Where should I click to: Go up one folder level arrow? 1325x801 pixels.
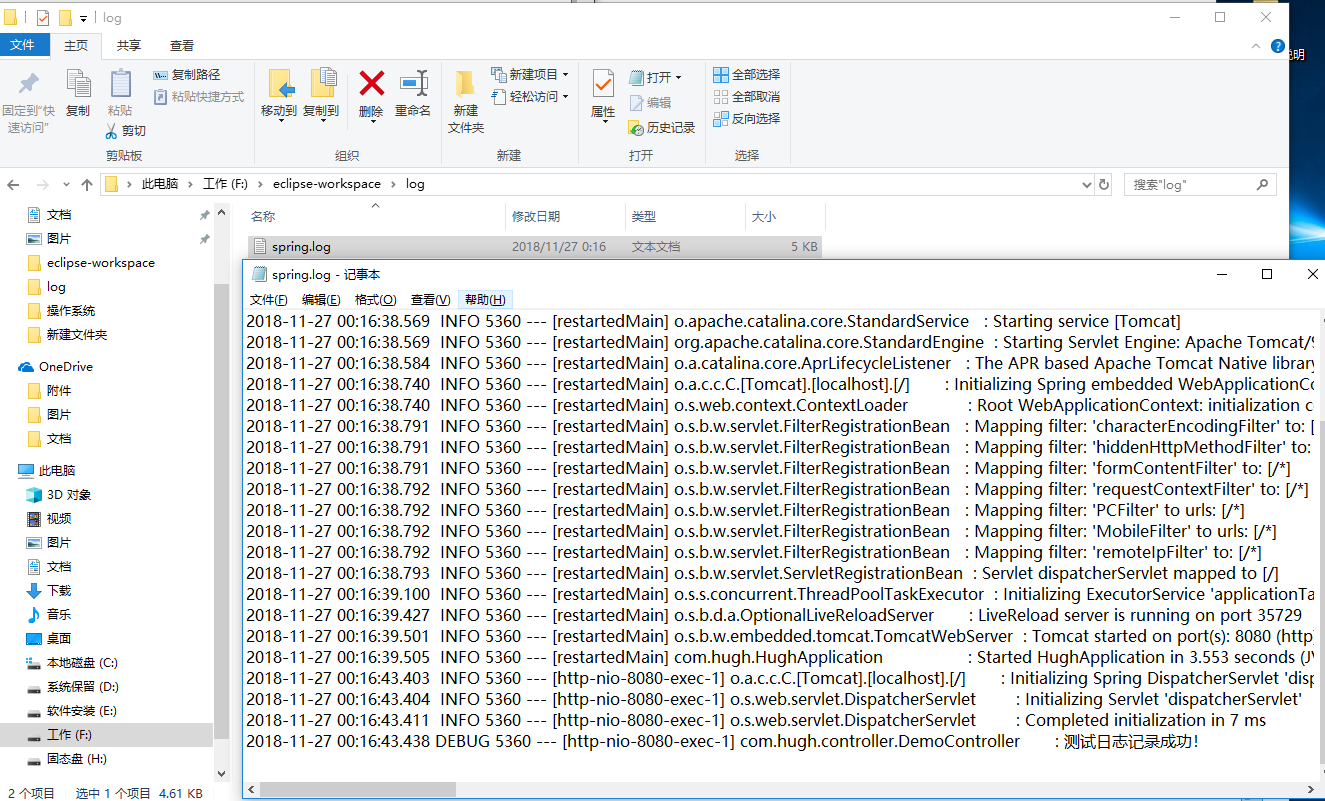87,185
